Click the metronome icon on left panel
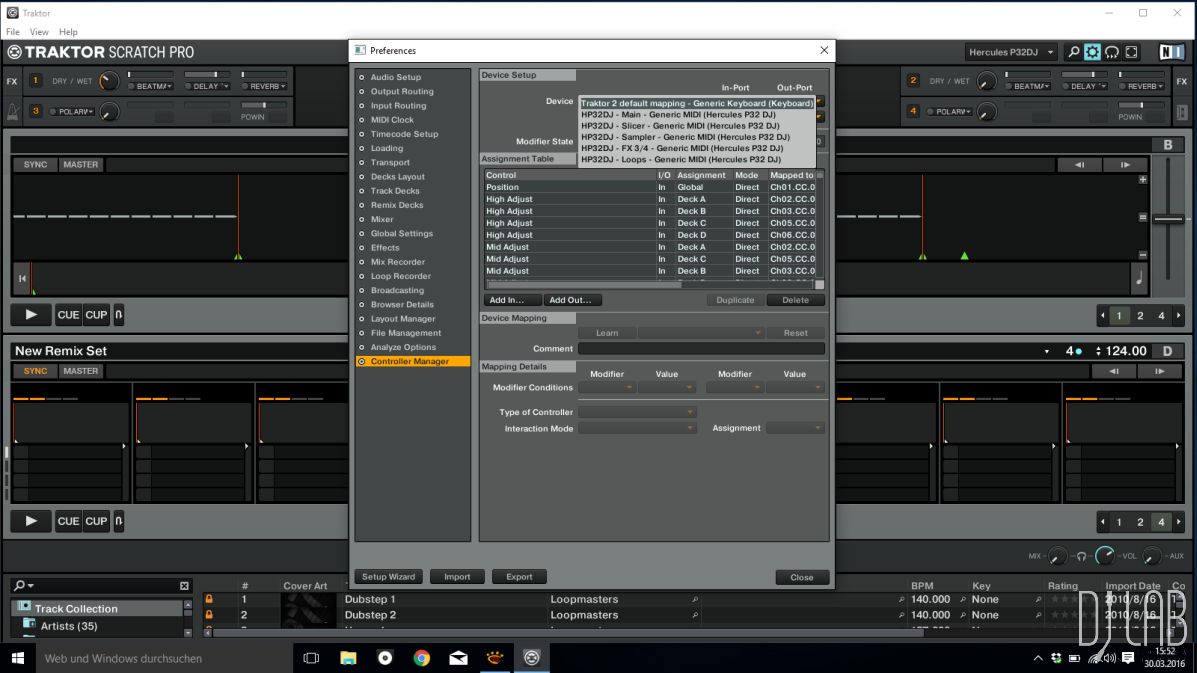1197x673 pixels. [13, 111]
